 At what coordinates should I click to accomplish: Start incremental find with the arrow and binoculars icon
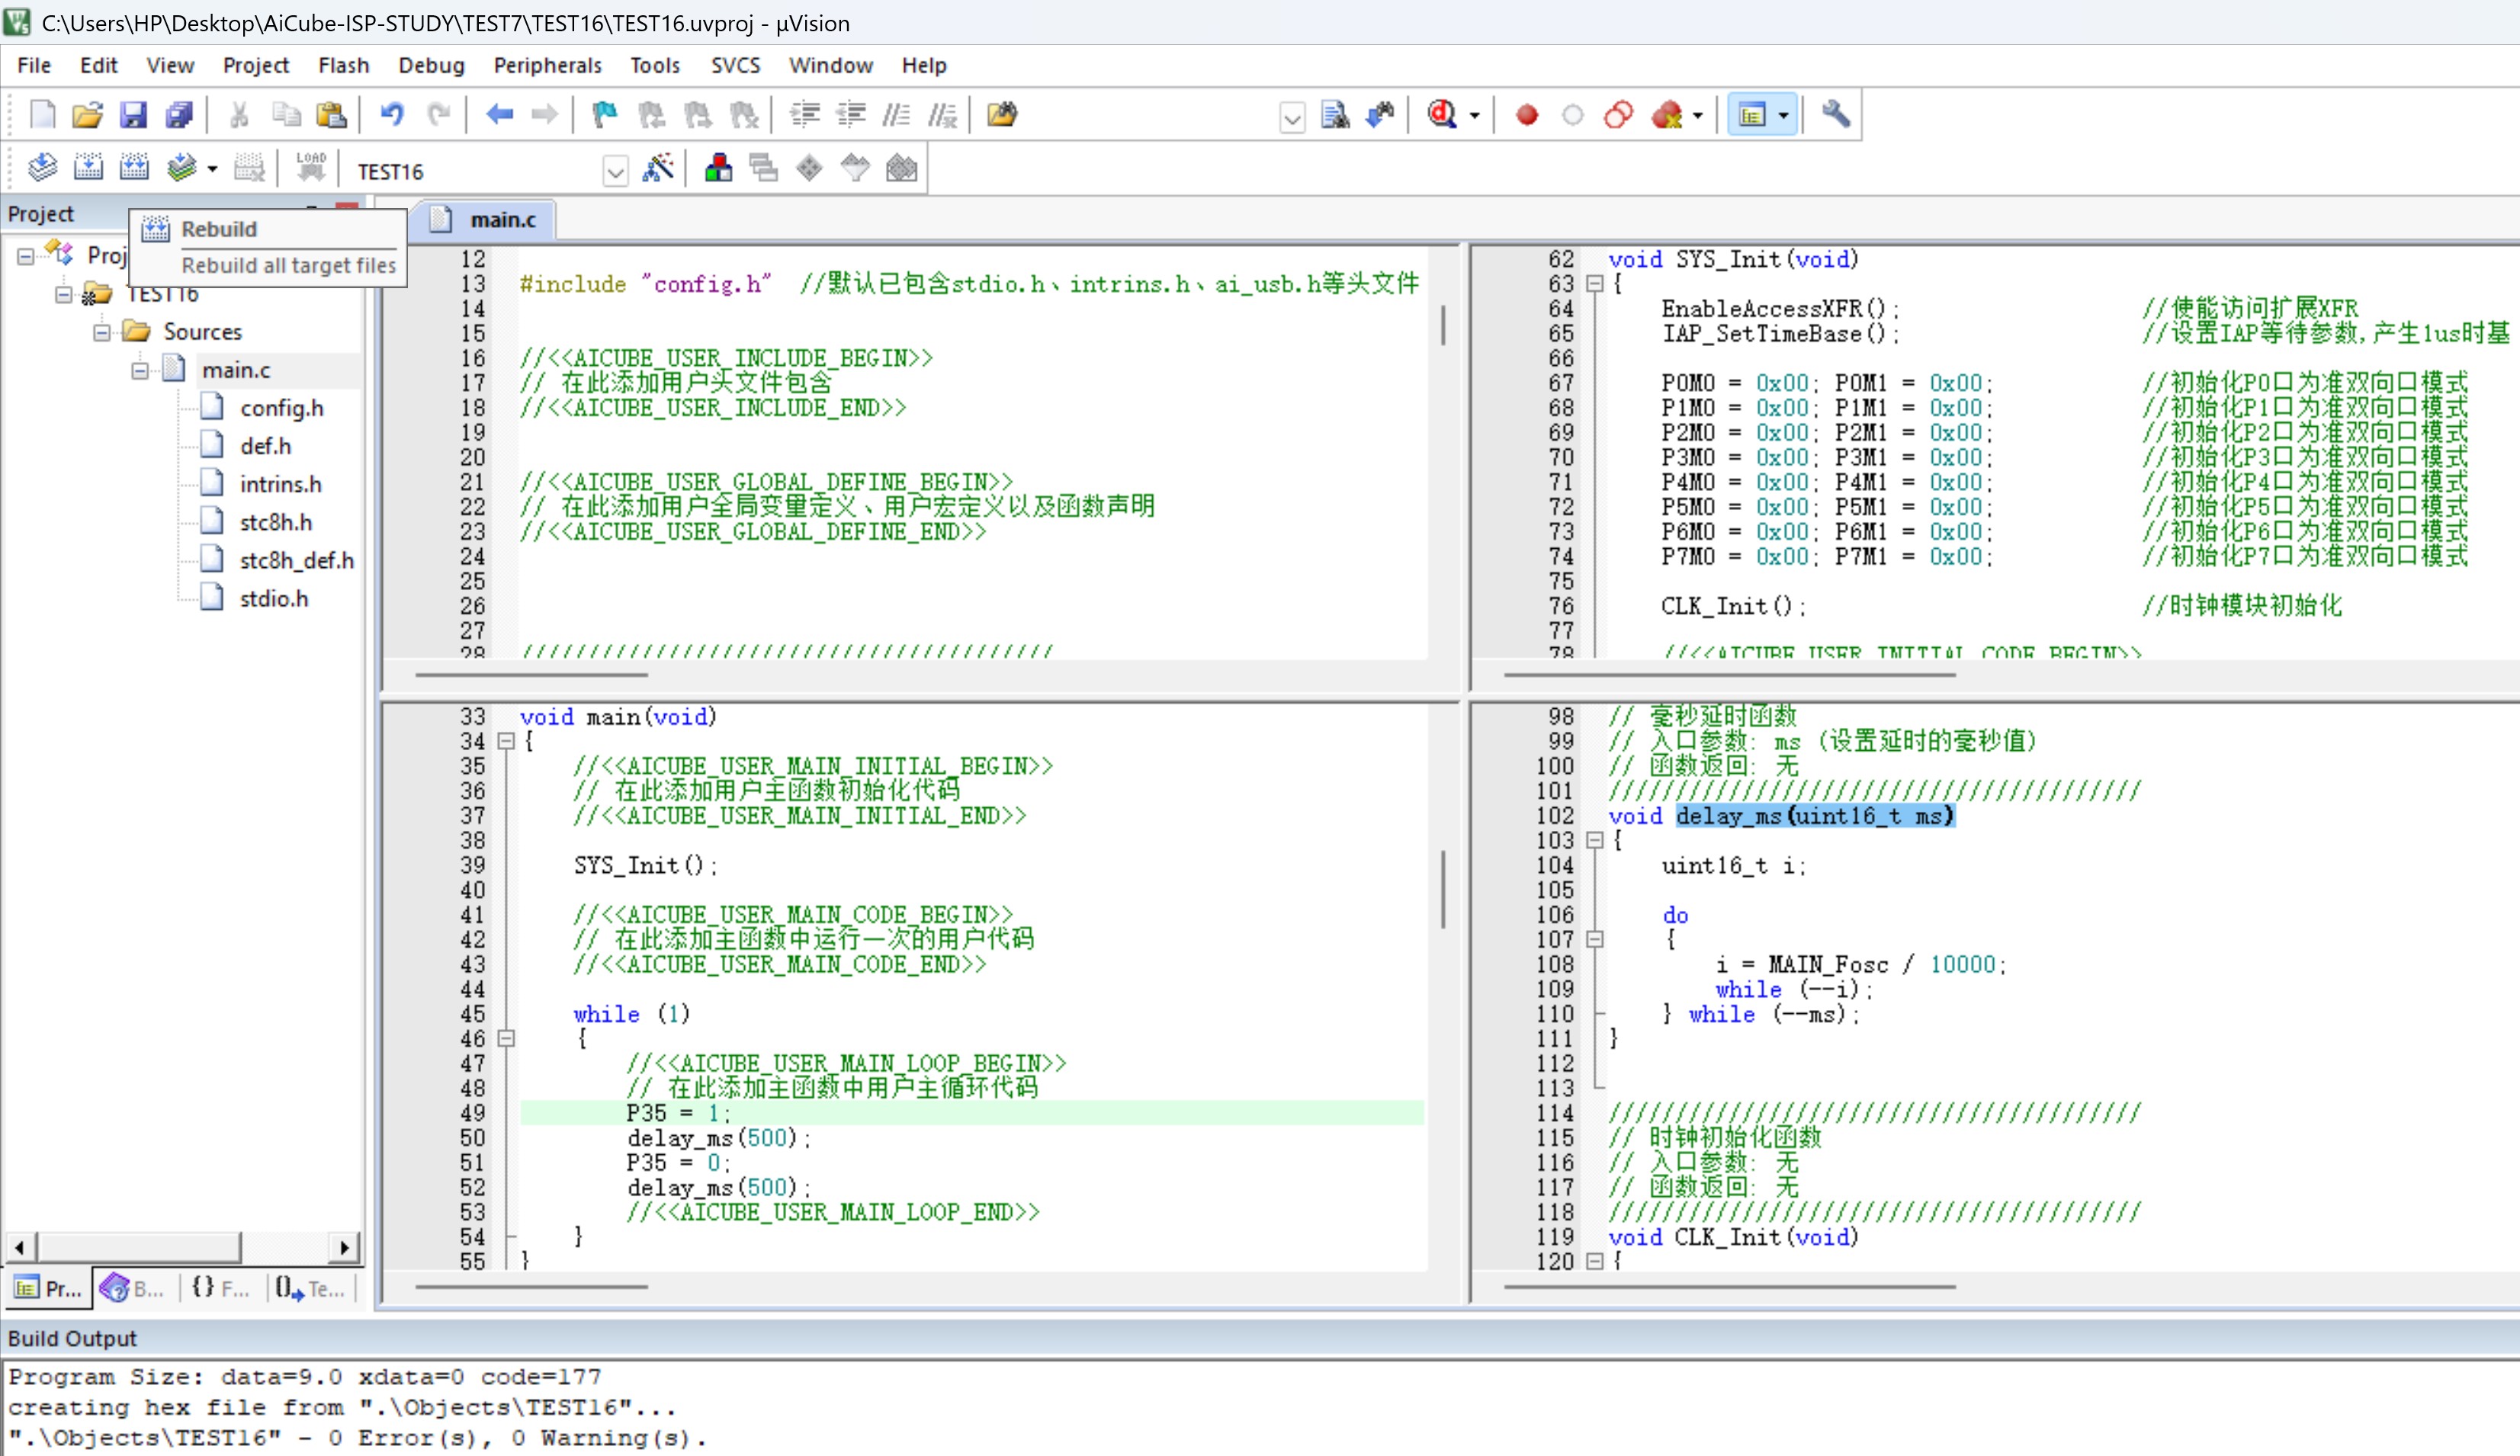[x=1381, y=115]
